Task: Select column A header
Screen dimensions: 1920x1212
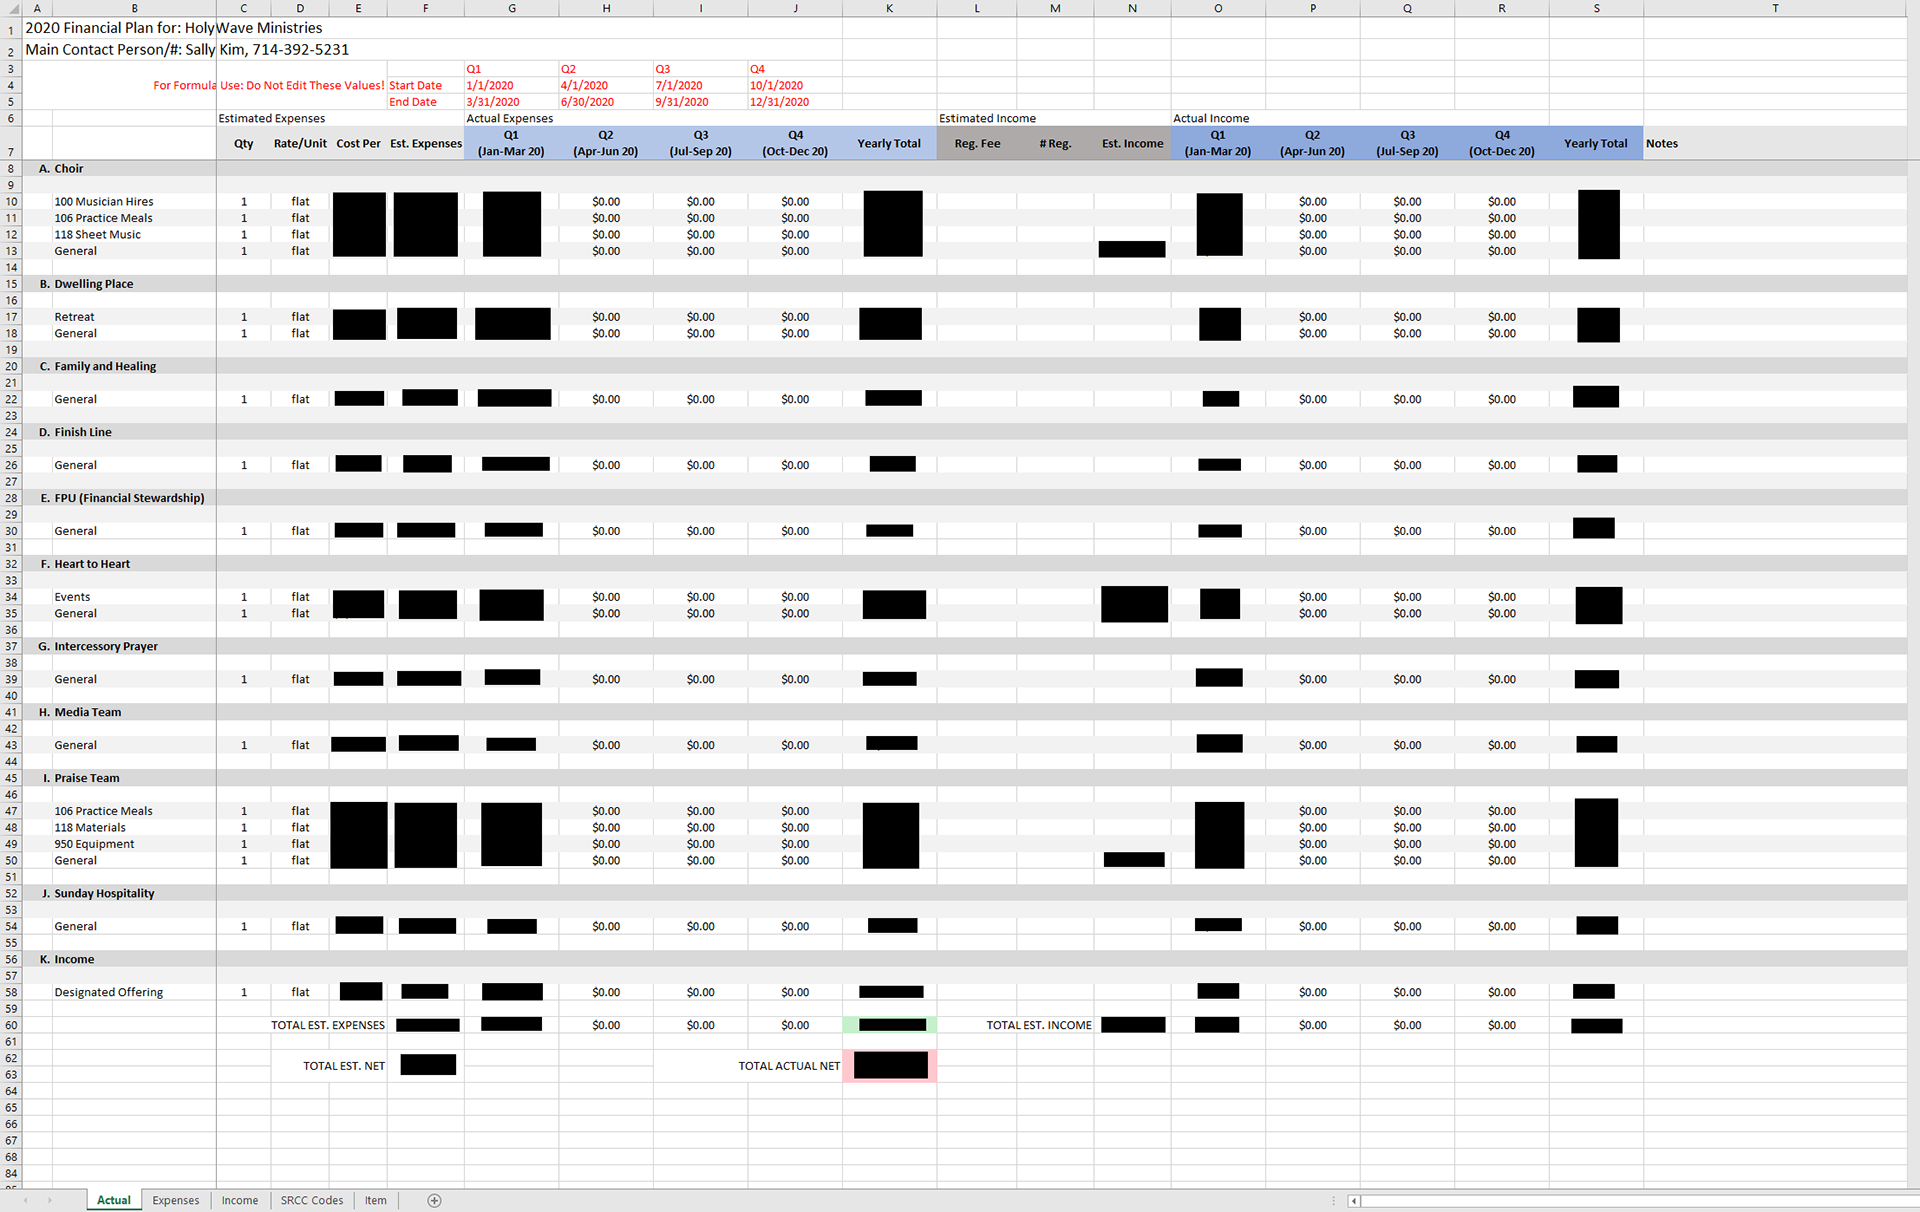Action: [37, 8]
